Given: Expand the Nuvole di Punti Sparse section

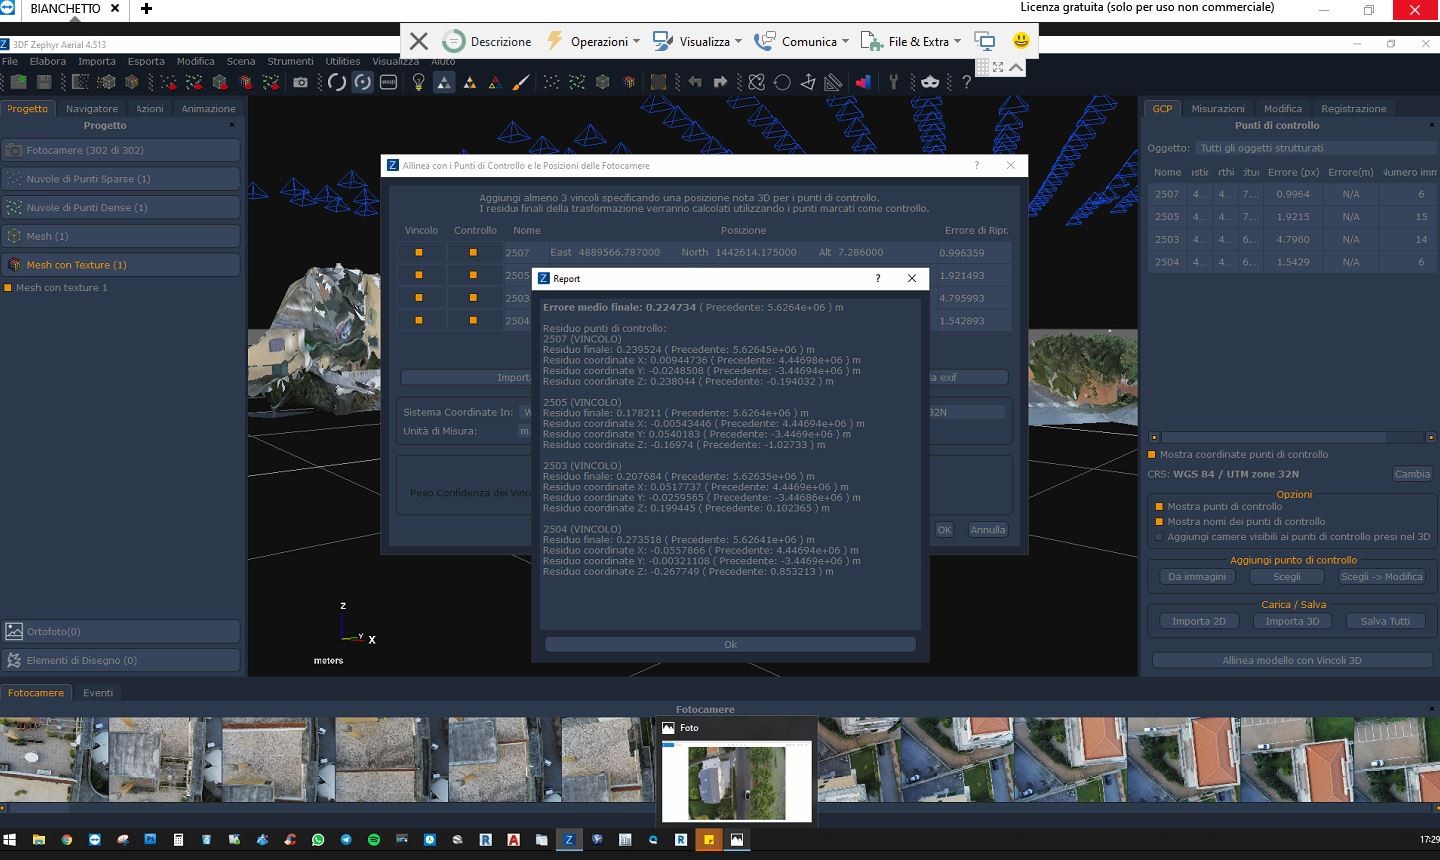Looking at the screenshot, I should [x=121, y=179].
